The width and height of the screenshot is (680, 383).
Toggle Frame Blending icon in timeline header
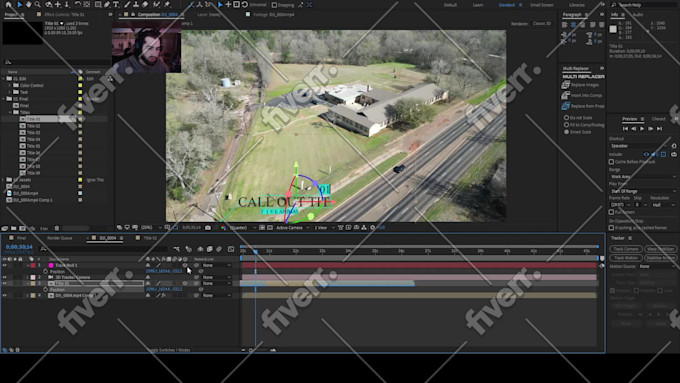click(x=209, y=249)
